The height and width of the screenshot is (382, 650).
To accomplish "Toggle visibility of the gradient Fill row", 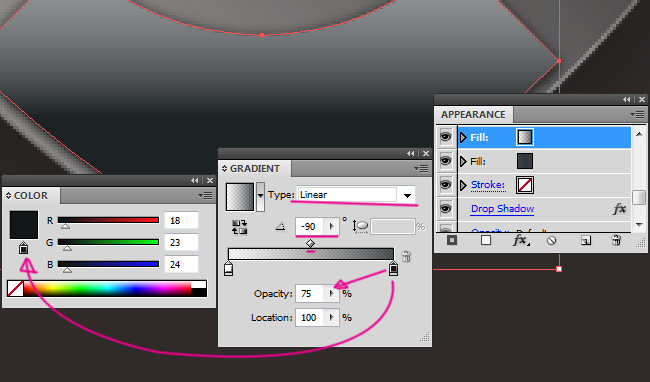I will point(446,137).
